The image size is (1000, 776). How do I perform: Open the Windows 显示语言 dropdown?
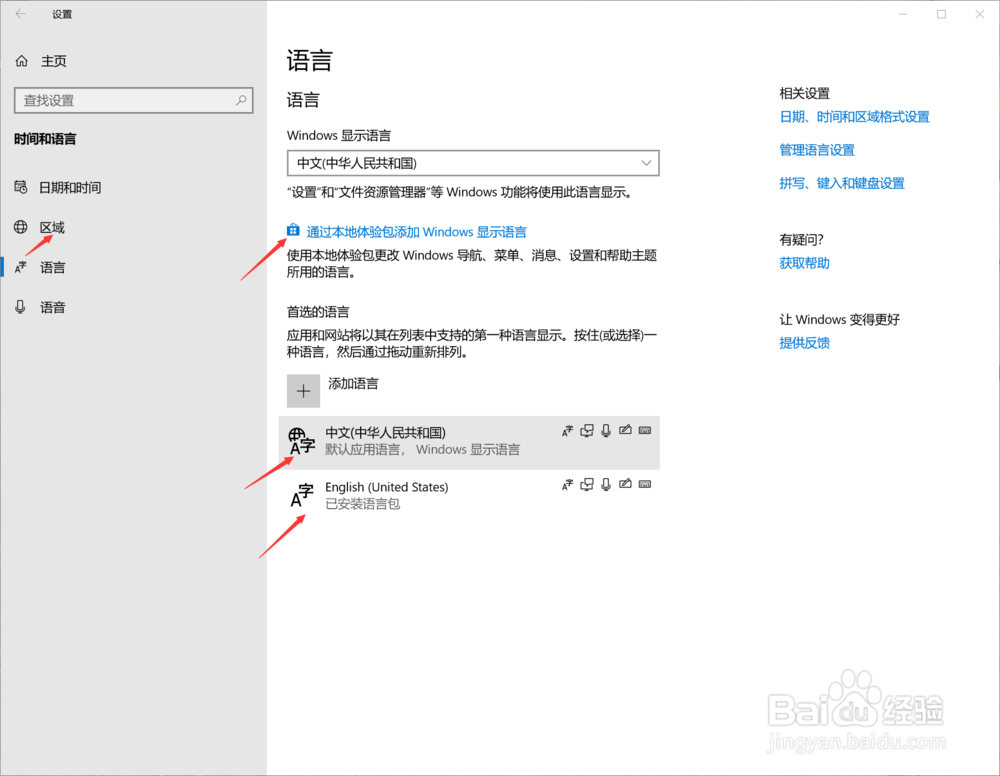(472, 162)
